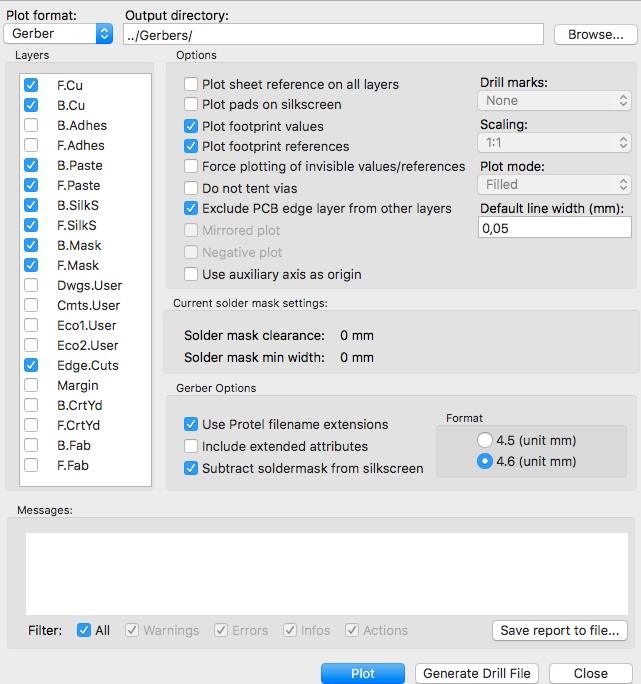Enable the B.Adhes layer
This screenshot has height=684, width=641.
(x=31, y=125)
